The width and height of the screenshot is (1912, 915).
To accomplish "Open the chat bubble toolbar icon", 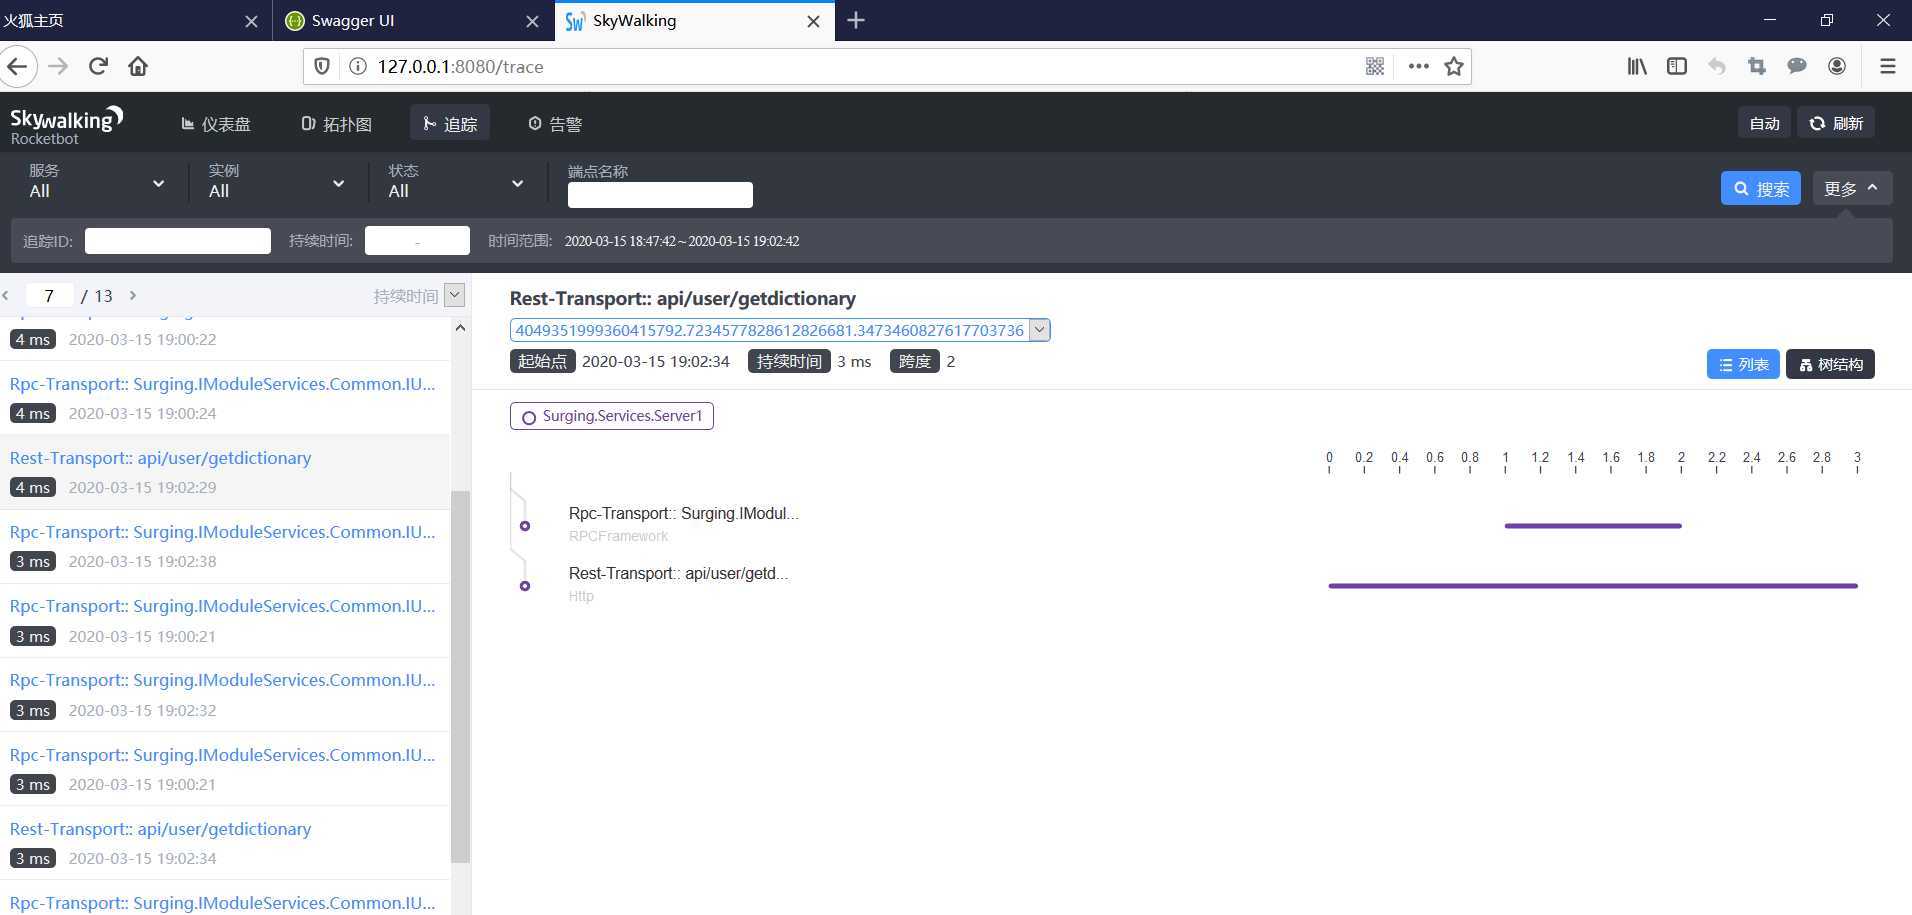I will (x=1797, y=66).
